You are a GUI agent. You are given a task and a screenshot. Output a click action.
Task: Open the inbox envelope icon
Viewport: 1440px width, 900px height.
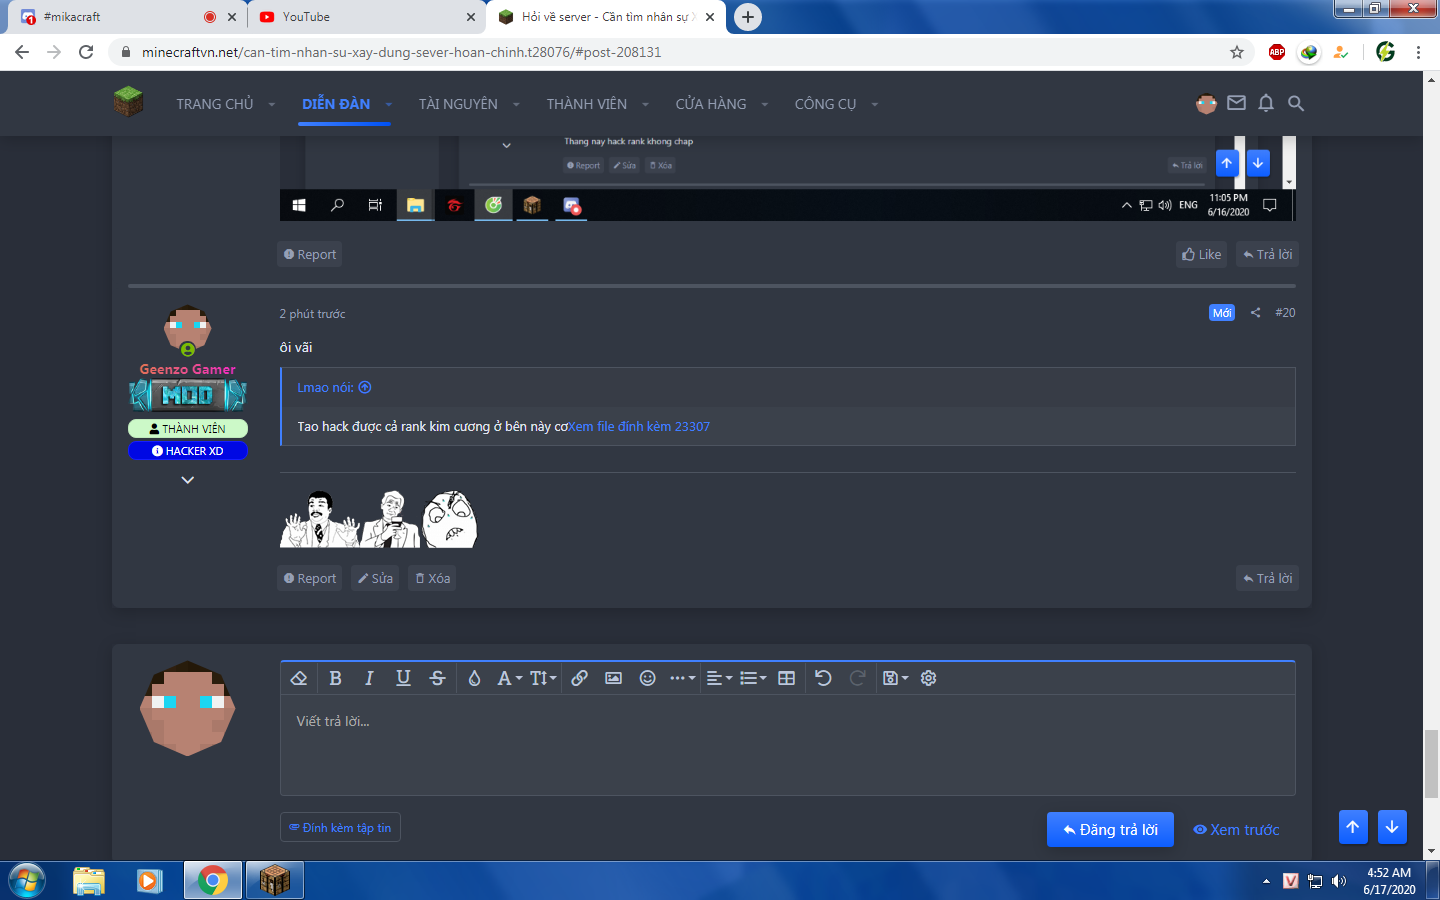pos(1237,103)
